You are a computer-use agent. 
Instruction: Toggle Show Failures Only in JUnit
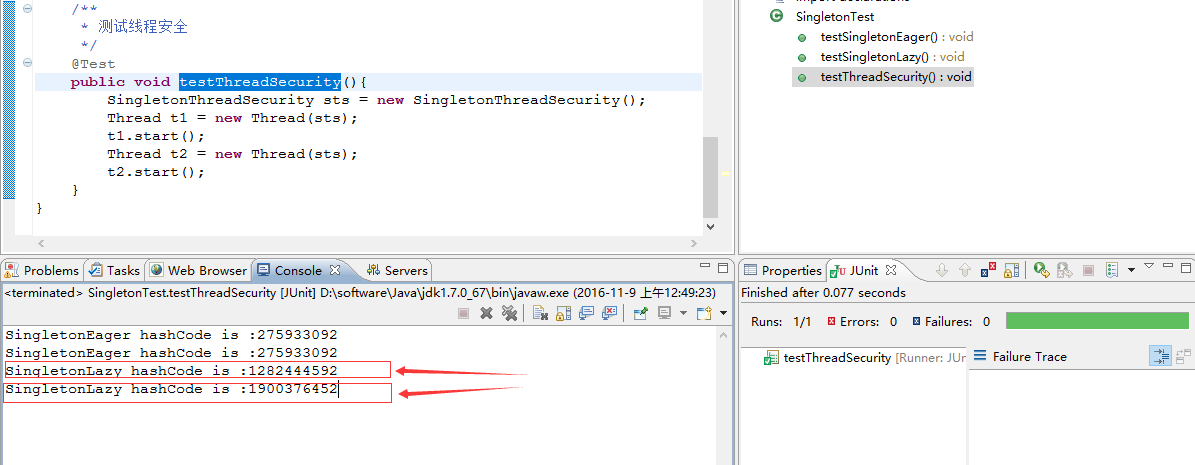pos(988,269)
